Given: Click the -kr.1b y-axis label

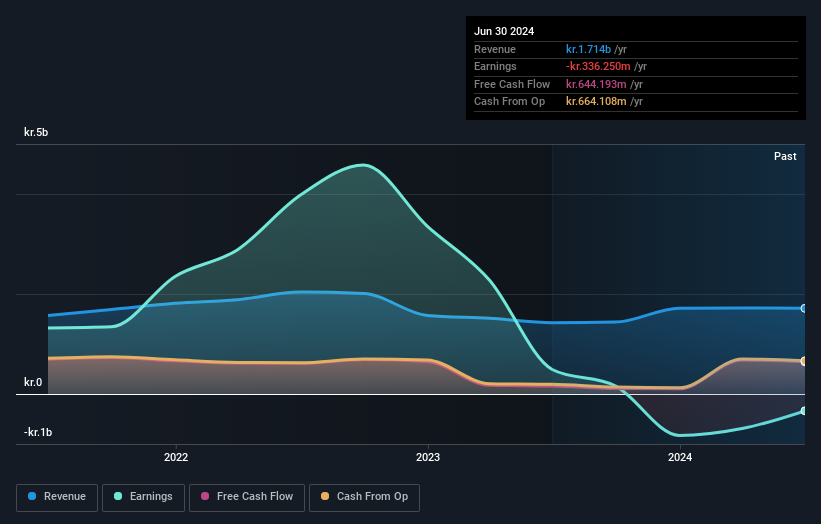Looking at the screenshot, I should (38, 432).
